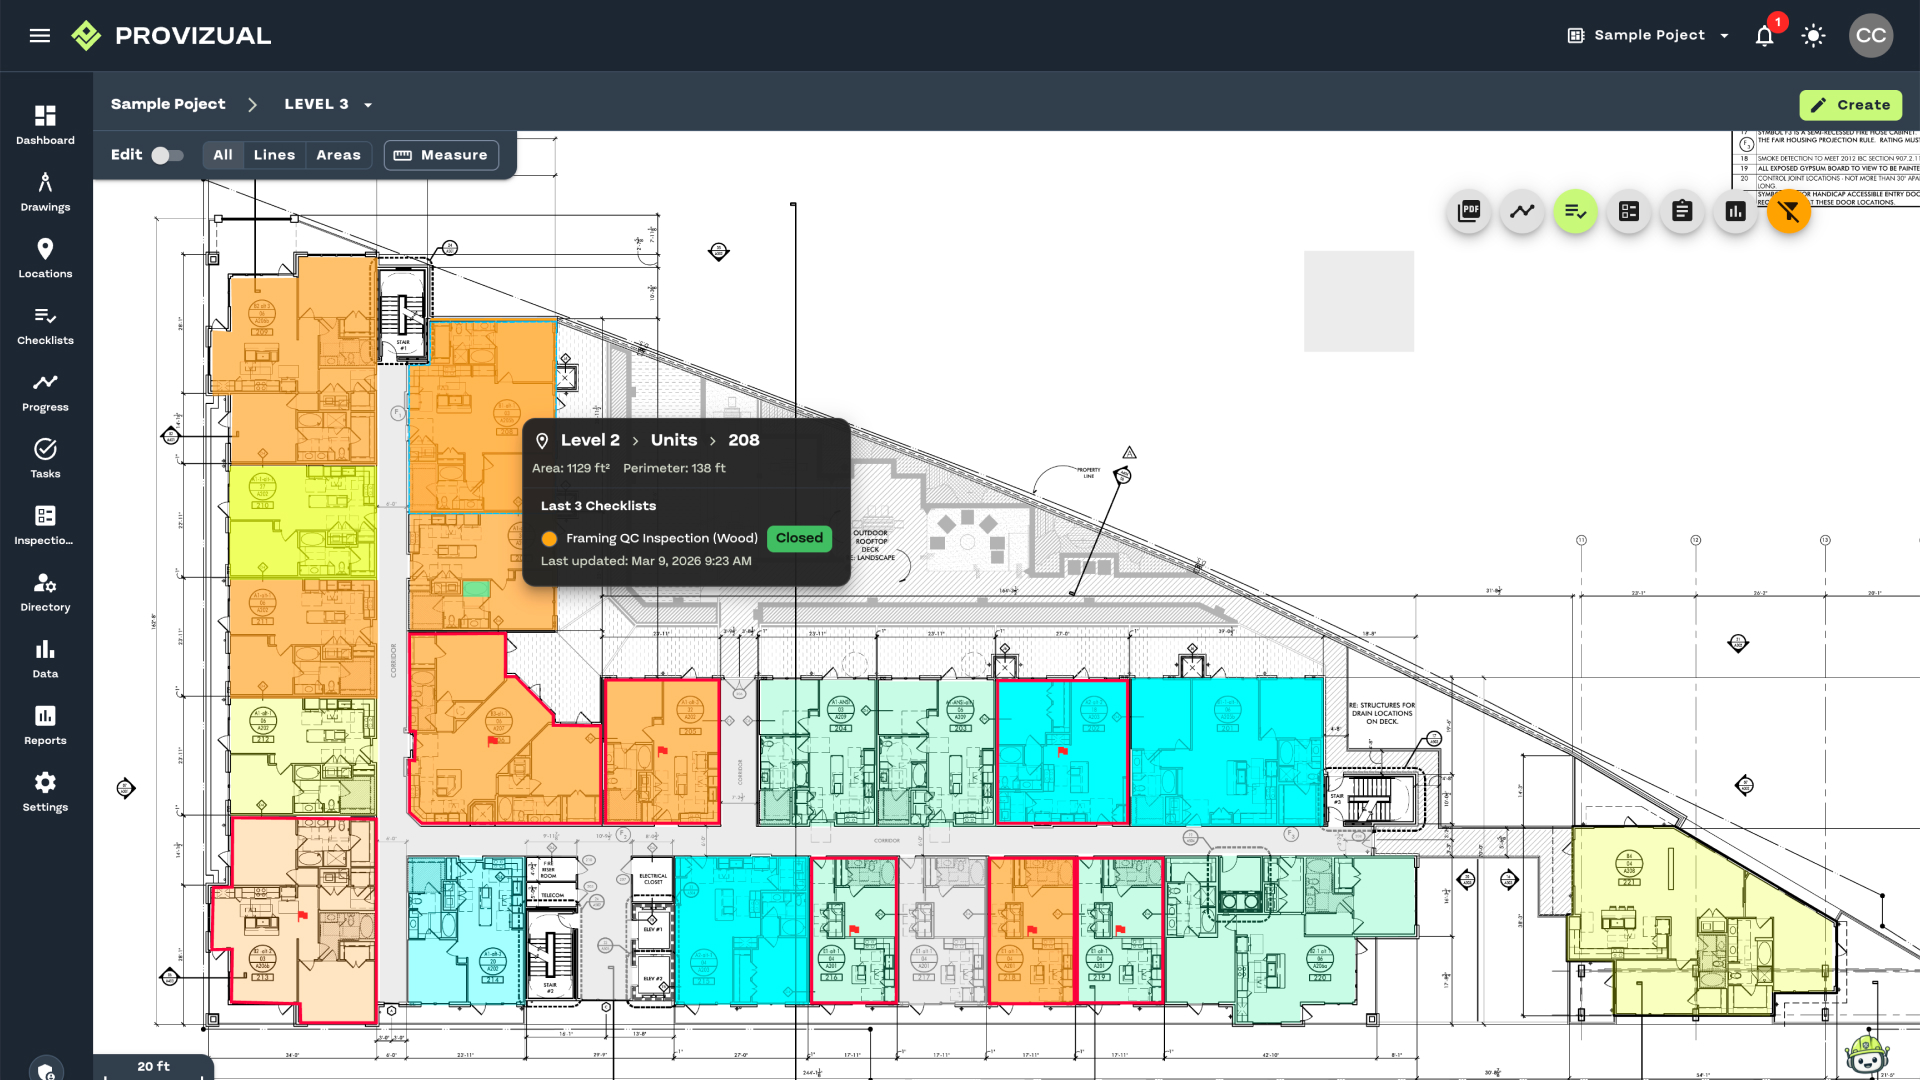Open the Sample Poject project selector dropdown
The height and width of the screenshot is (1080, 1920).
point(1649,35)
